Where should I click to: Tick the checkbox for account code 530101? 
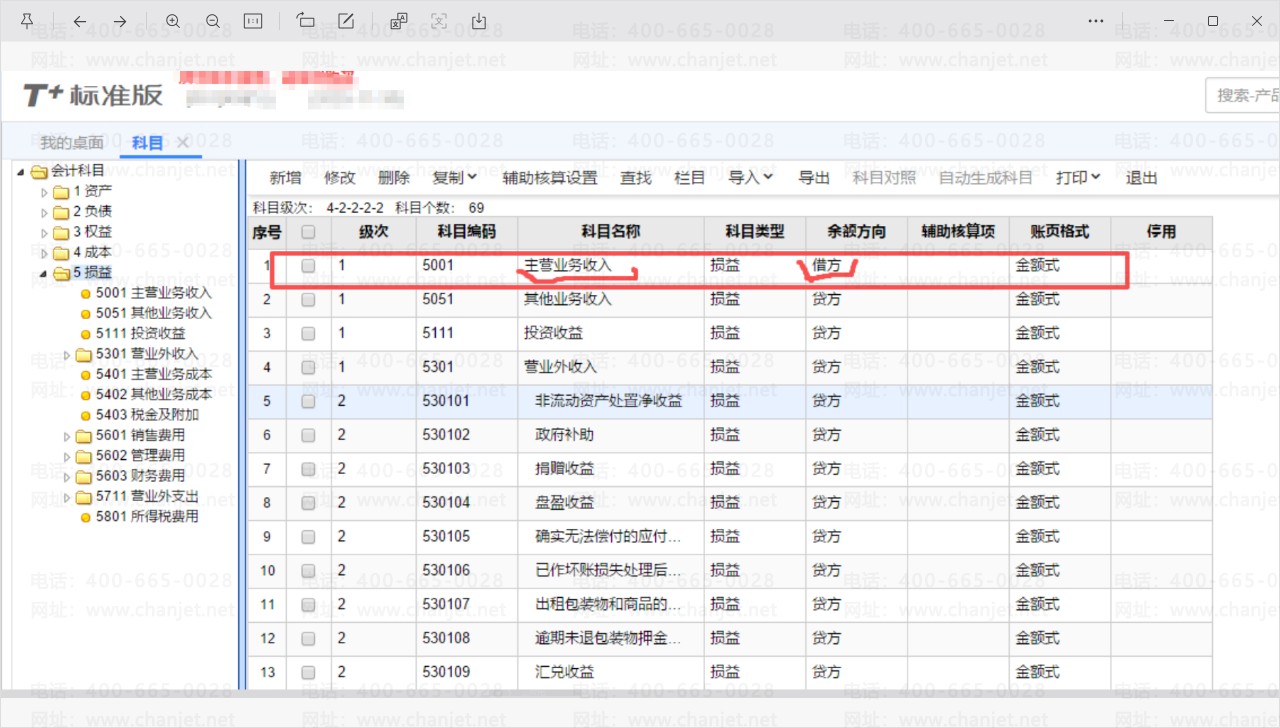coord(308,401)
